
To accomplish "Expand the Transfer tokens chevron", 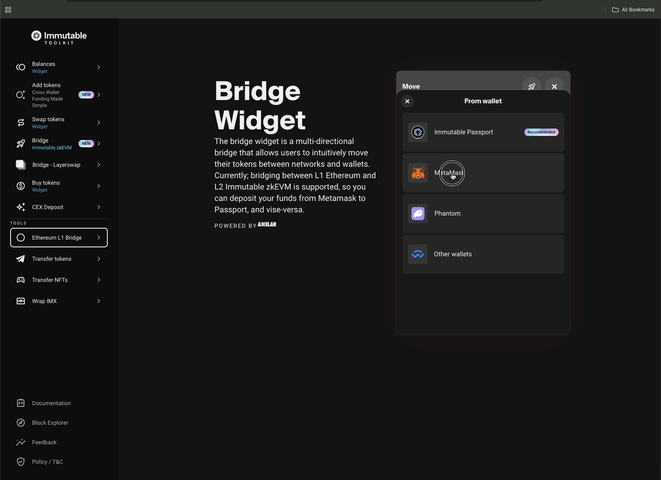I will pyautogui.click(x=99, y=259).
